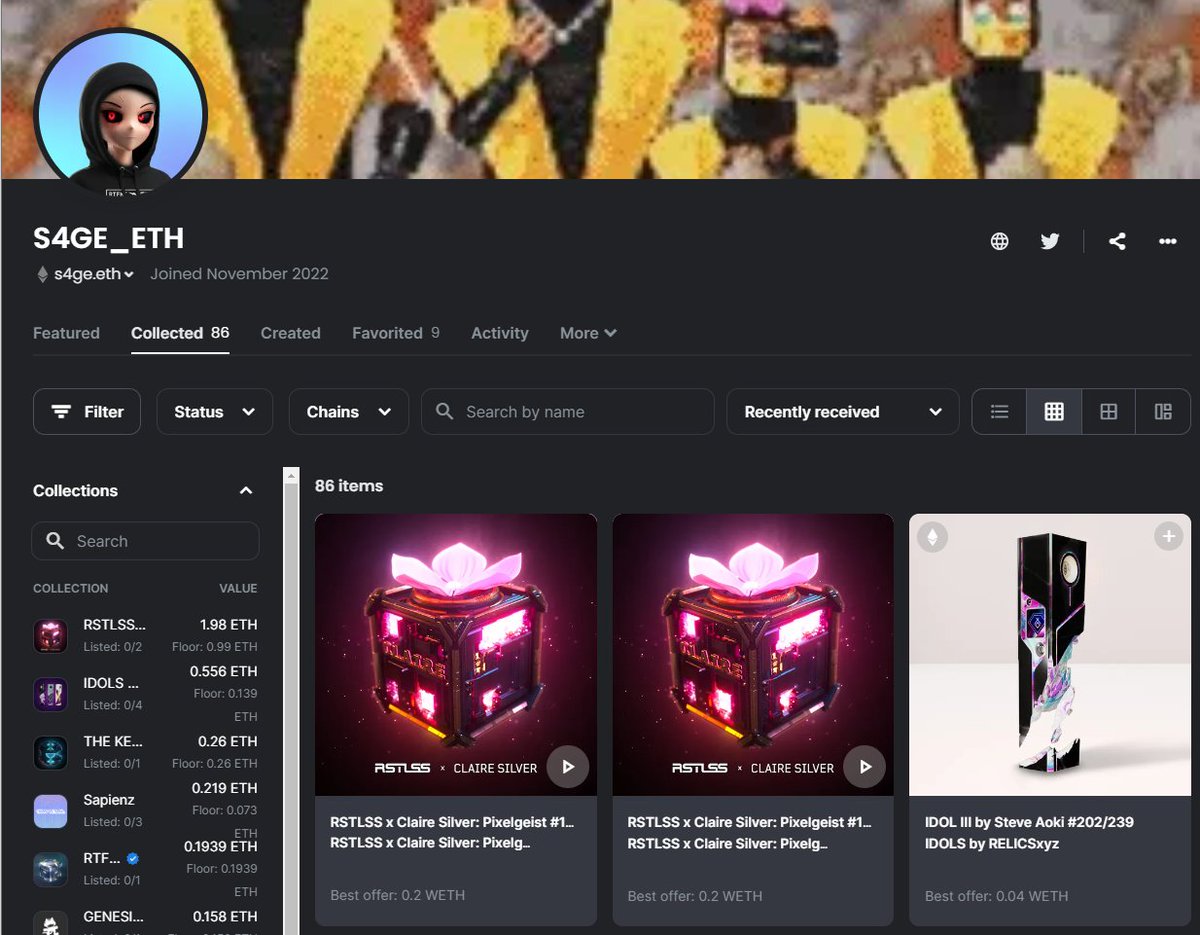Screen dimensions: 1200x935
Task: Switch to mosaic layout view
Action: pyautogui.click(x=1163, y=411)
